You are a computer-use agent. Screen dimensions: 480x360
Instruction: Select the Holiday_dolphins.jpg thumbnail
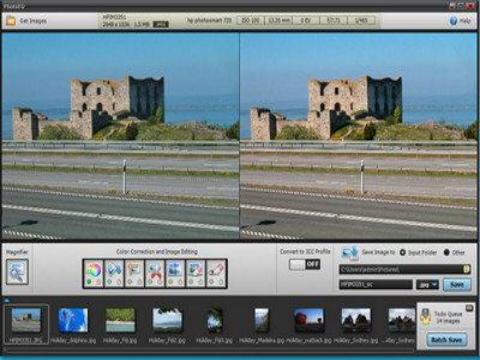pos(73,321)
